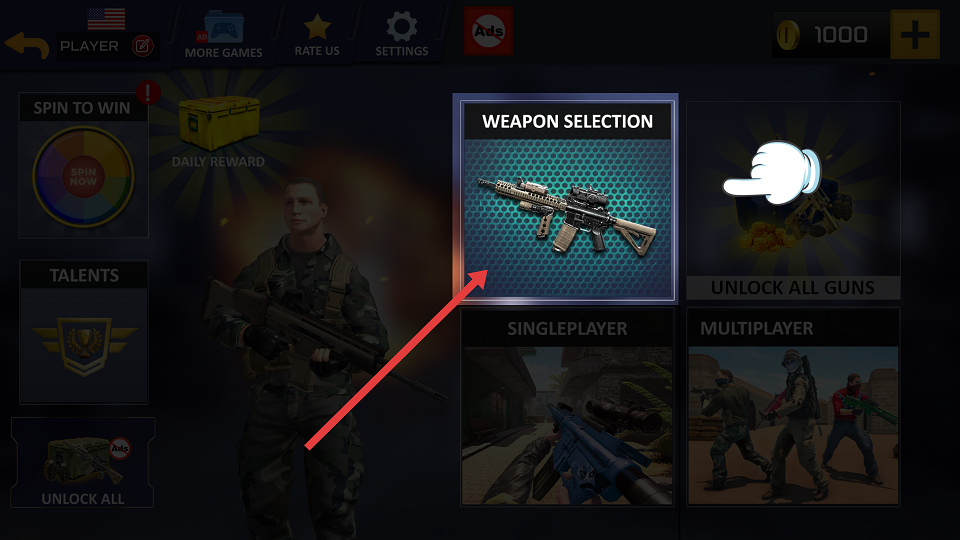960x540 pixels.
Task: Open the Weapon Selection tile
Action: 567,200
